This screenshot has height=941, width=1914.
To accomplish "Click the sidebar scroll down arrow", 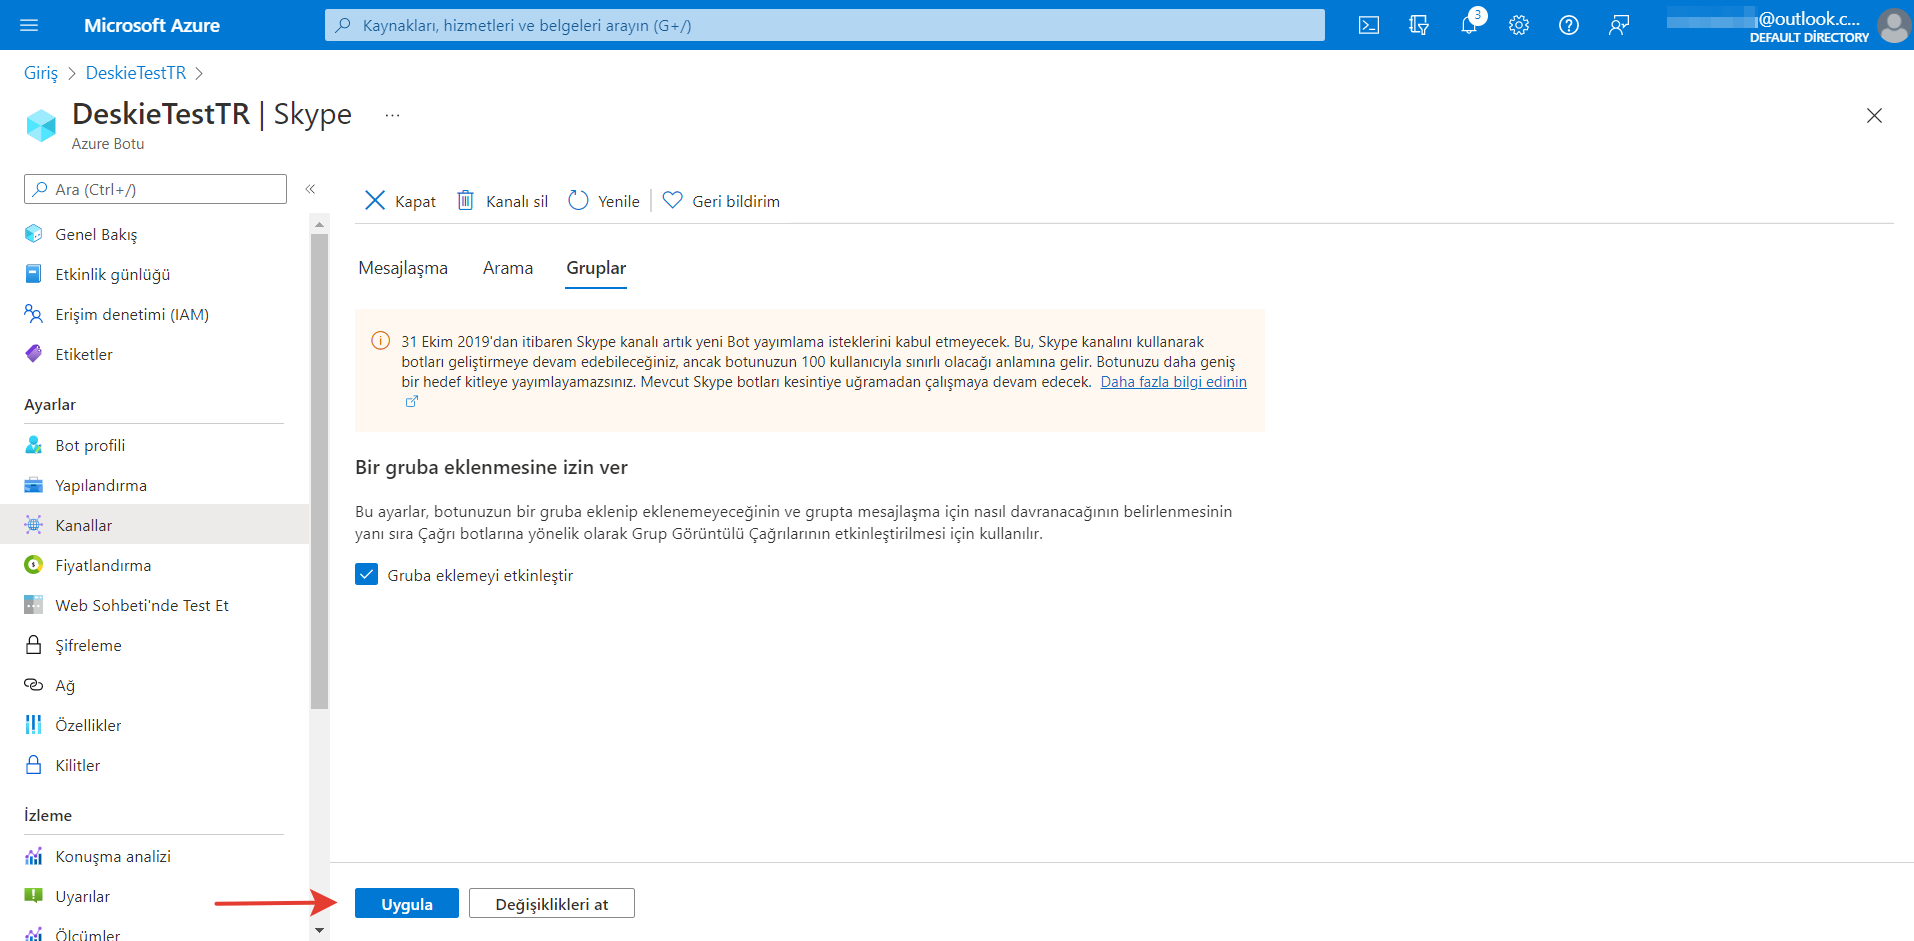I will 319,931.
